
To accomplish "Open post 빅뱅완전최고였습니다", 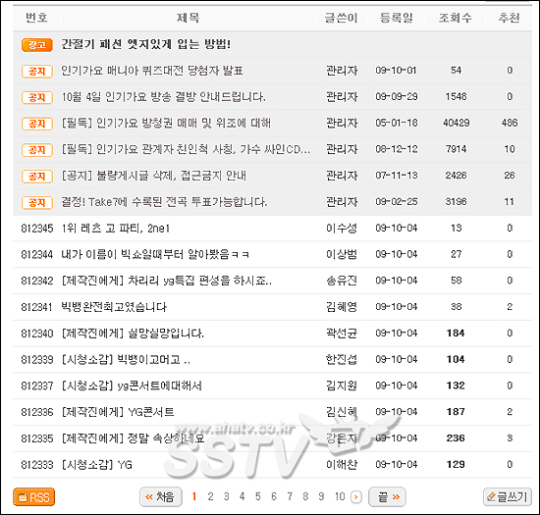I will (x=114, y=307).
